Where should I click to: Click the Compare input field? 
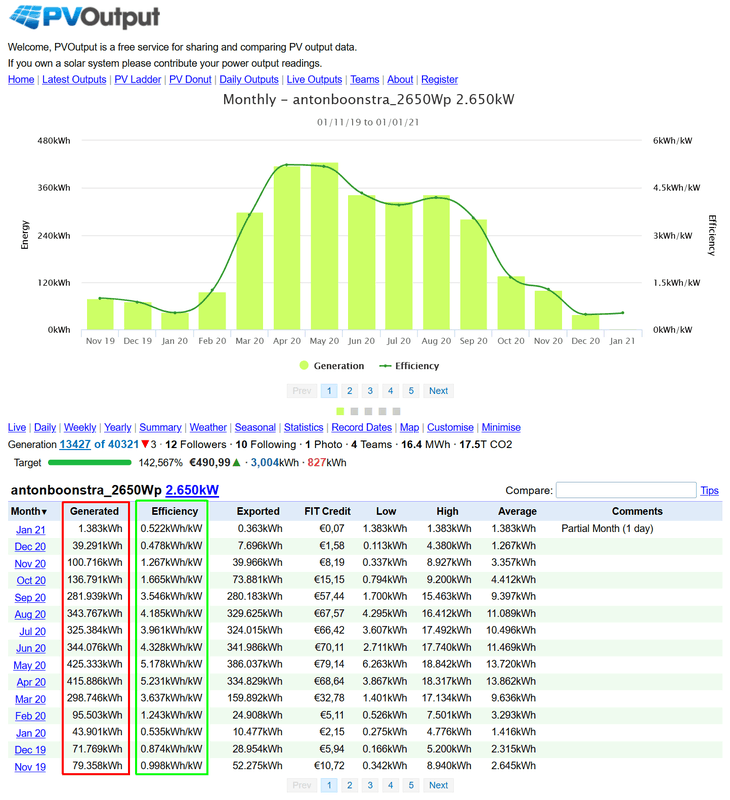click(x=626, y=490)
